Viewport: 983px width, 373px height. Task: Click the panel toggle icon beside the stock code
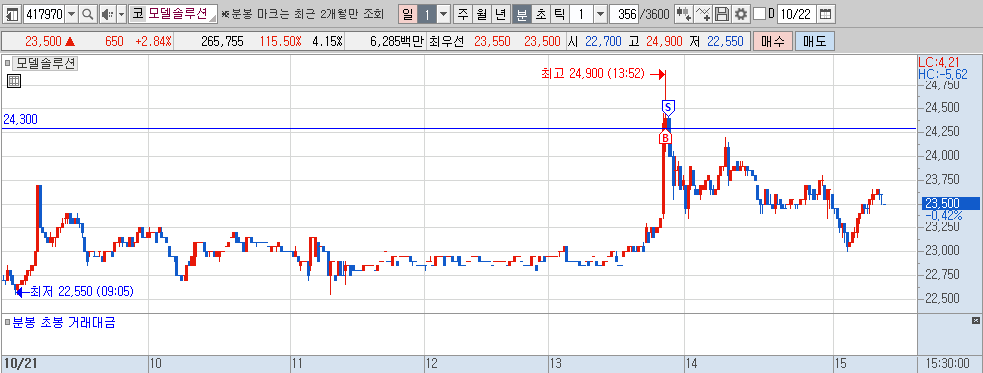click(x=13, y=14)
